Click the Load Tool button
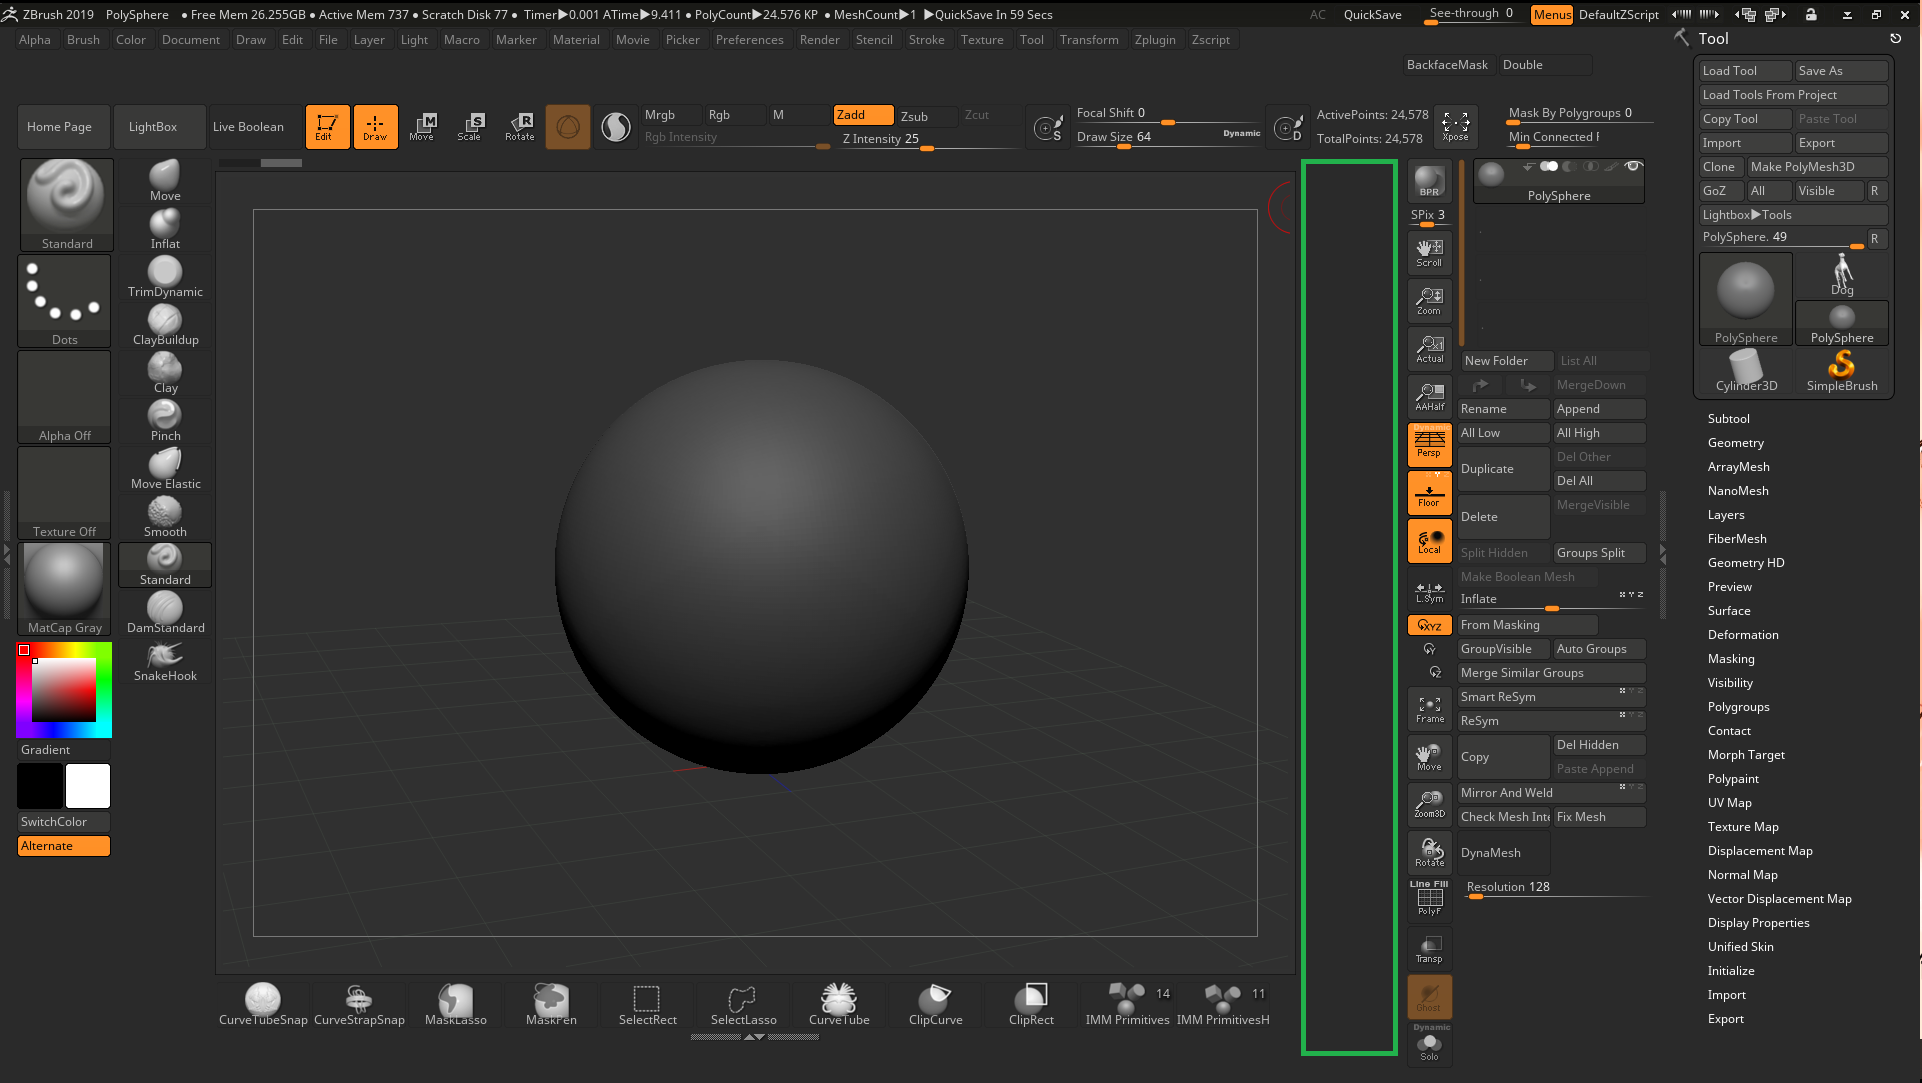1922x1083 pixels. [1745, 71]
